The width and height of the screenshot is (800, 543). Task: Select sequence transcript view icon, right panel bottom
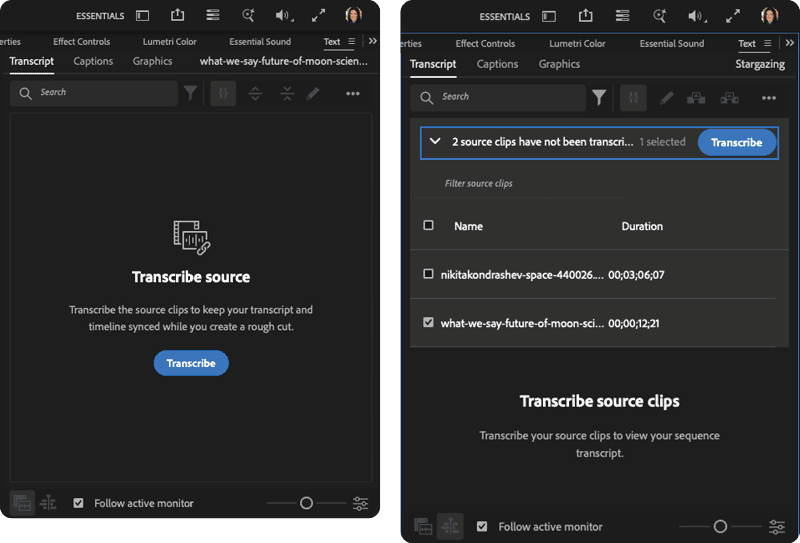[451, 526]
